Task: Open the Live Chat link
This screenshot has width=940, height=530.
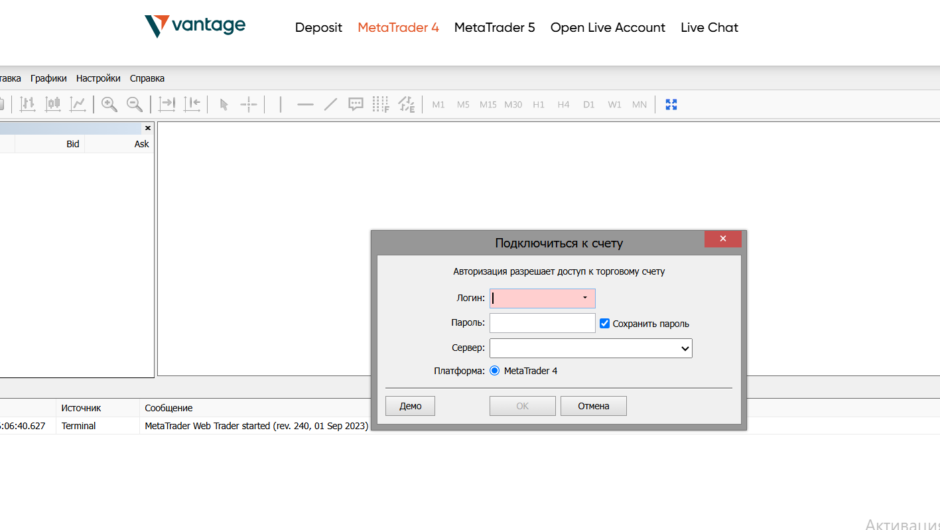Action: pyautogui.click(x=709, y=28)
